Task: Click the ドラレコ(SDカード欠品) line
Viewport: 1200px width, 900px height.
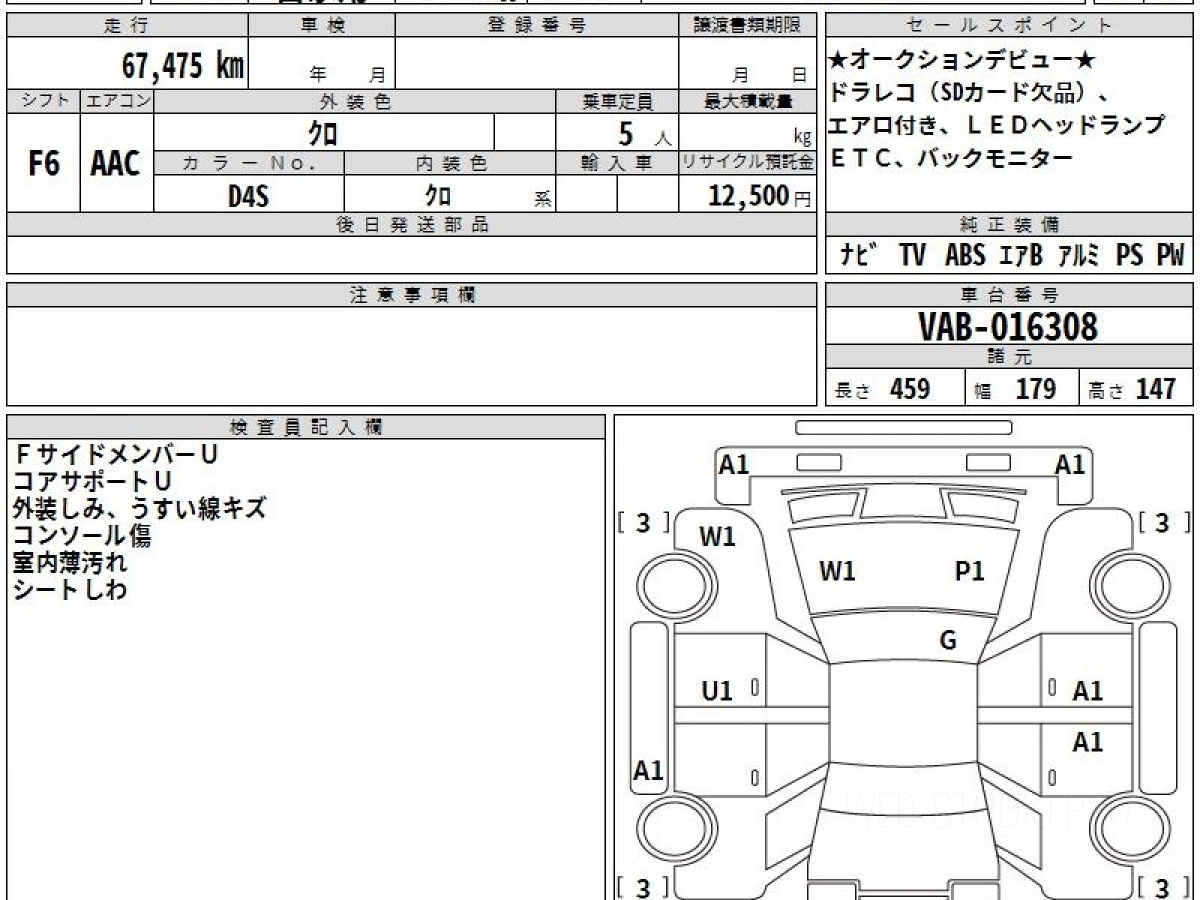Action: pos(969,94)
